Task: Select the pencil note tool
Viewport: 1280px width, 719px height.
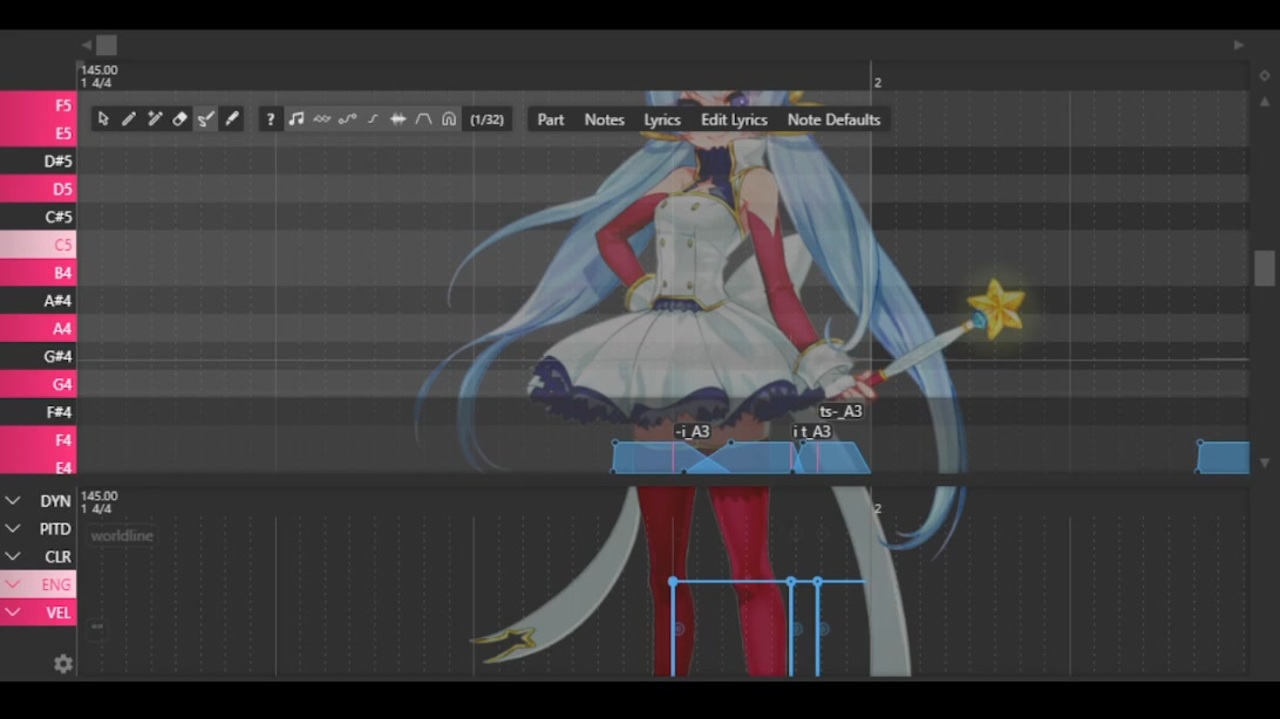Action: (x=129, y=119)
